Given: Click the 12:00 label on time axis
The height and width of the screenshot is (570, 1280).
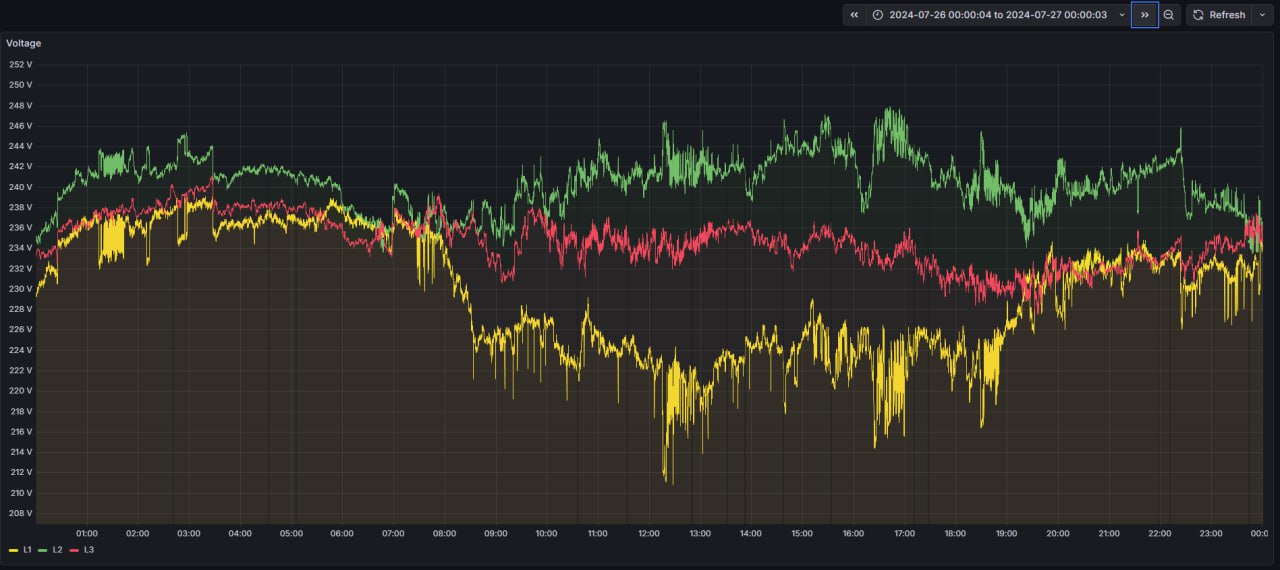Looking at the screenshot, I should click(648, 534).
